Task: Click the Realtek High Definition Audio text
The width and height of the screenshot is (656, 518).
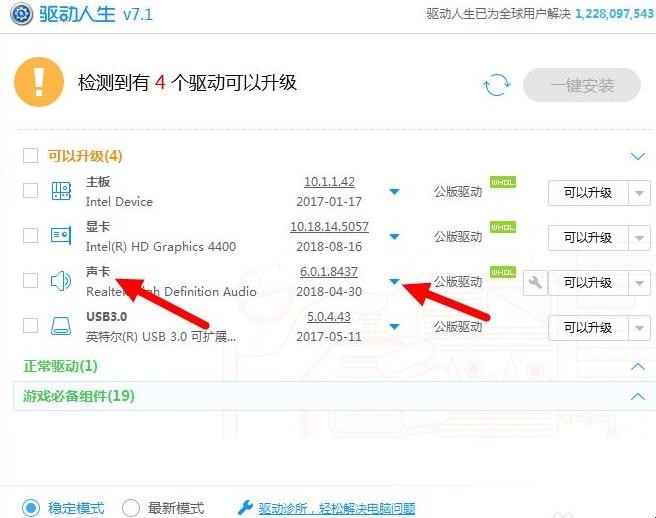Action: point(171,292)
